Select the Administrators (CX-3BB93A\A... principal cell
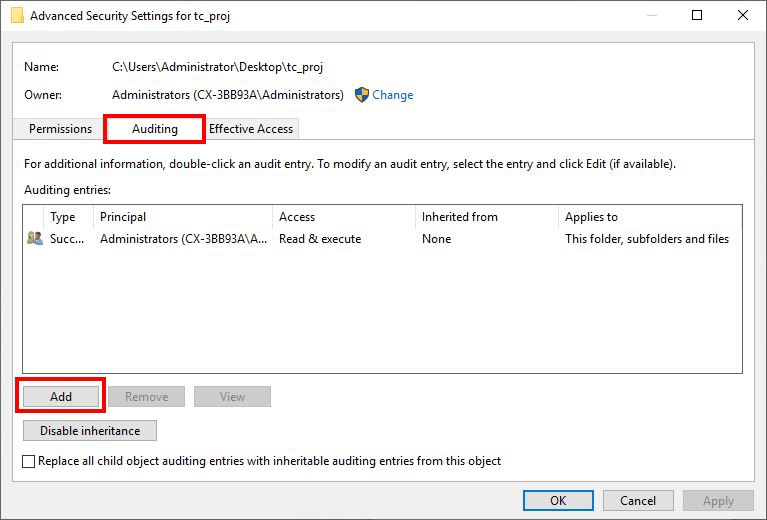The height and width of the screenshot is (520, 767). [183, 239]
